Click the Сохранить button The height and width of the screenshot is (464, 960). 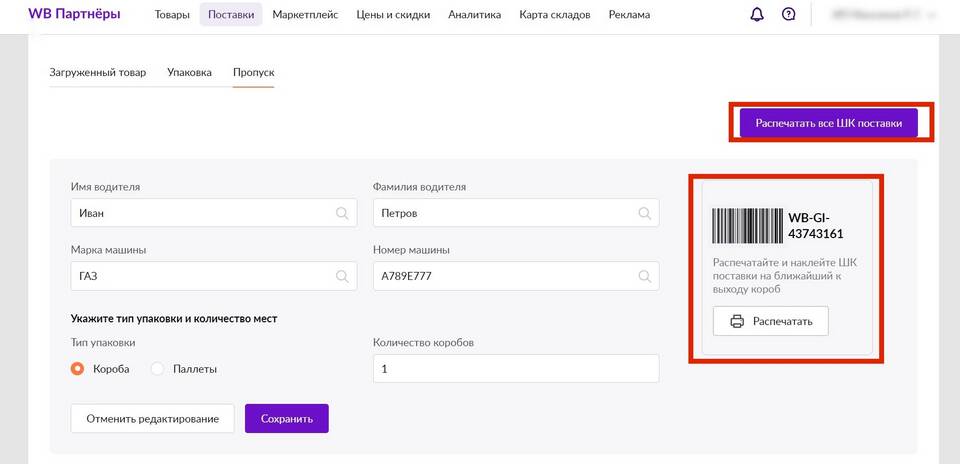[x=287, y=419]
